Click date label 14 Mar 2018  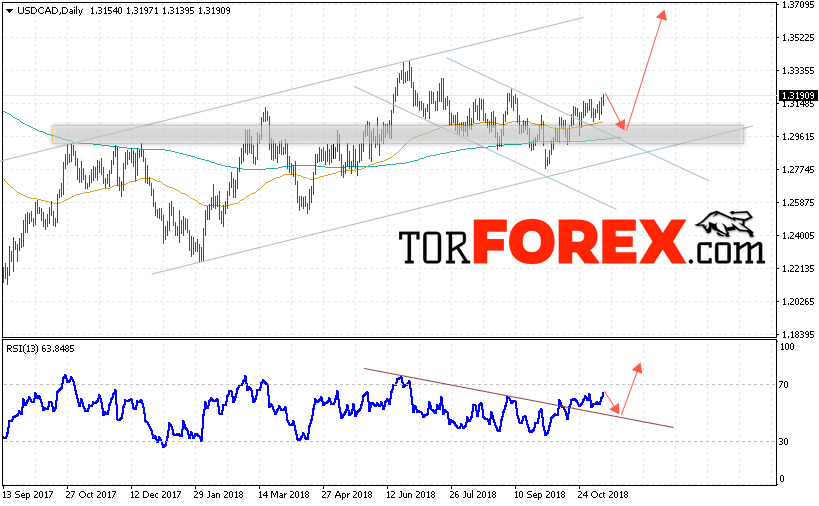point(284,494)
